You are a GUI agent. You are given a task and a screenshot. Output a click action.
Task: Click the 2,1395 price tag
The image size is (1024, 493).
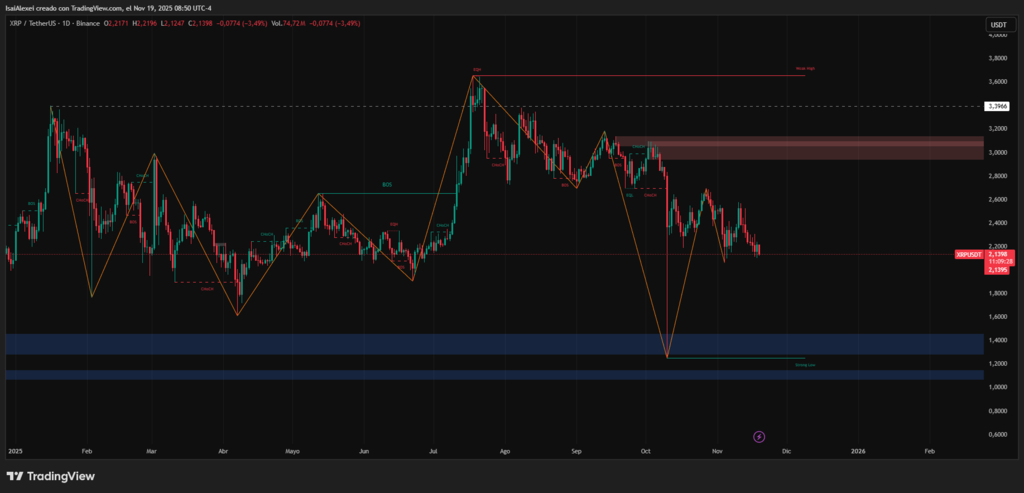(x=997, y=270)
